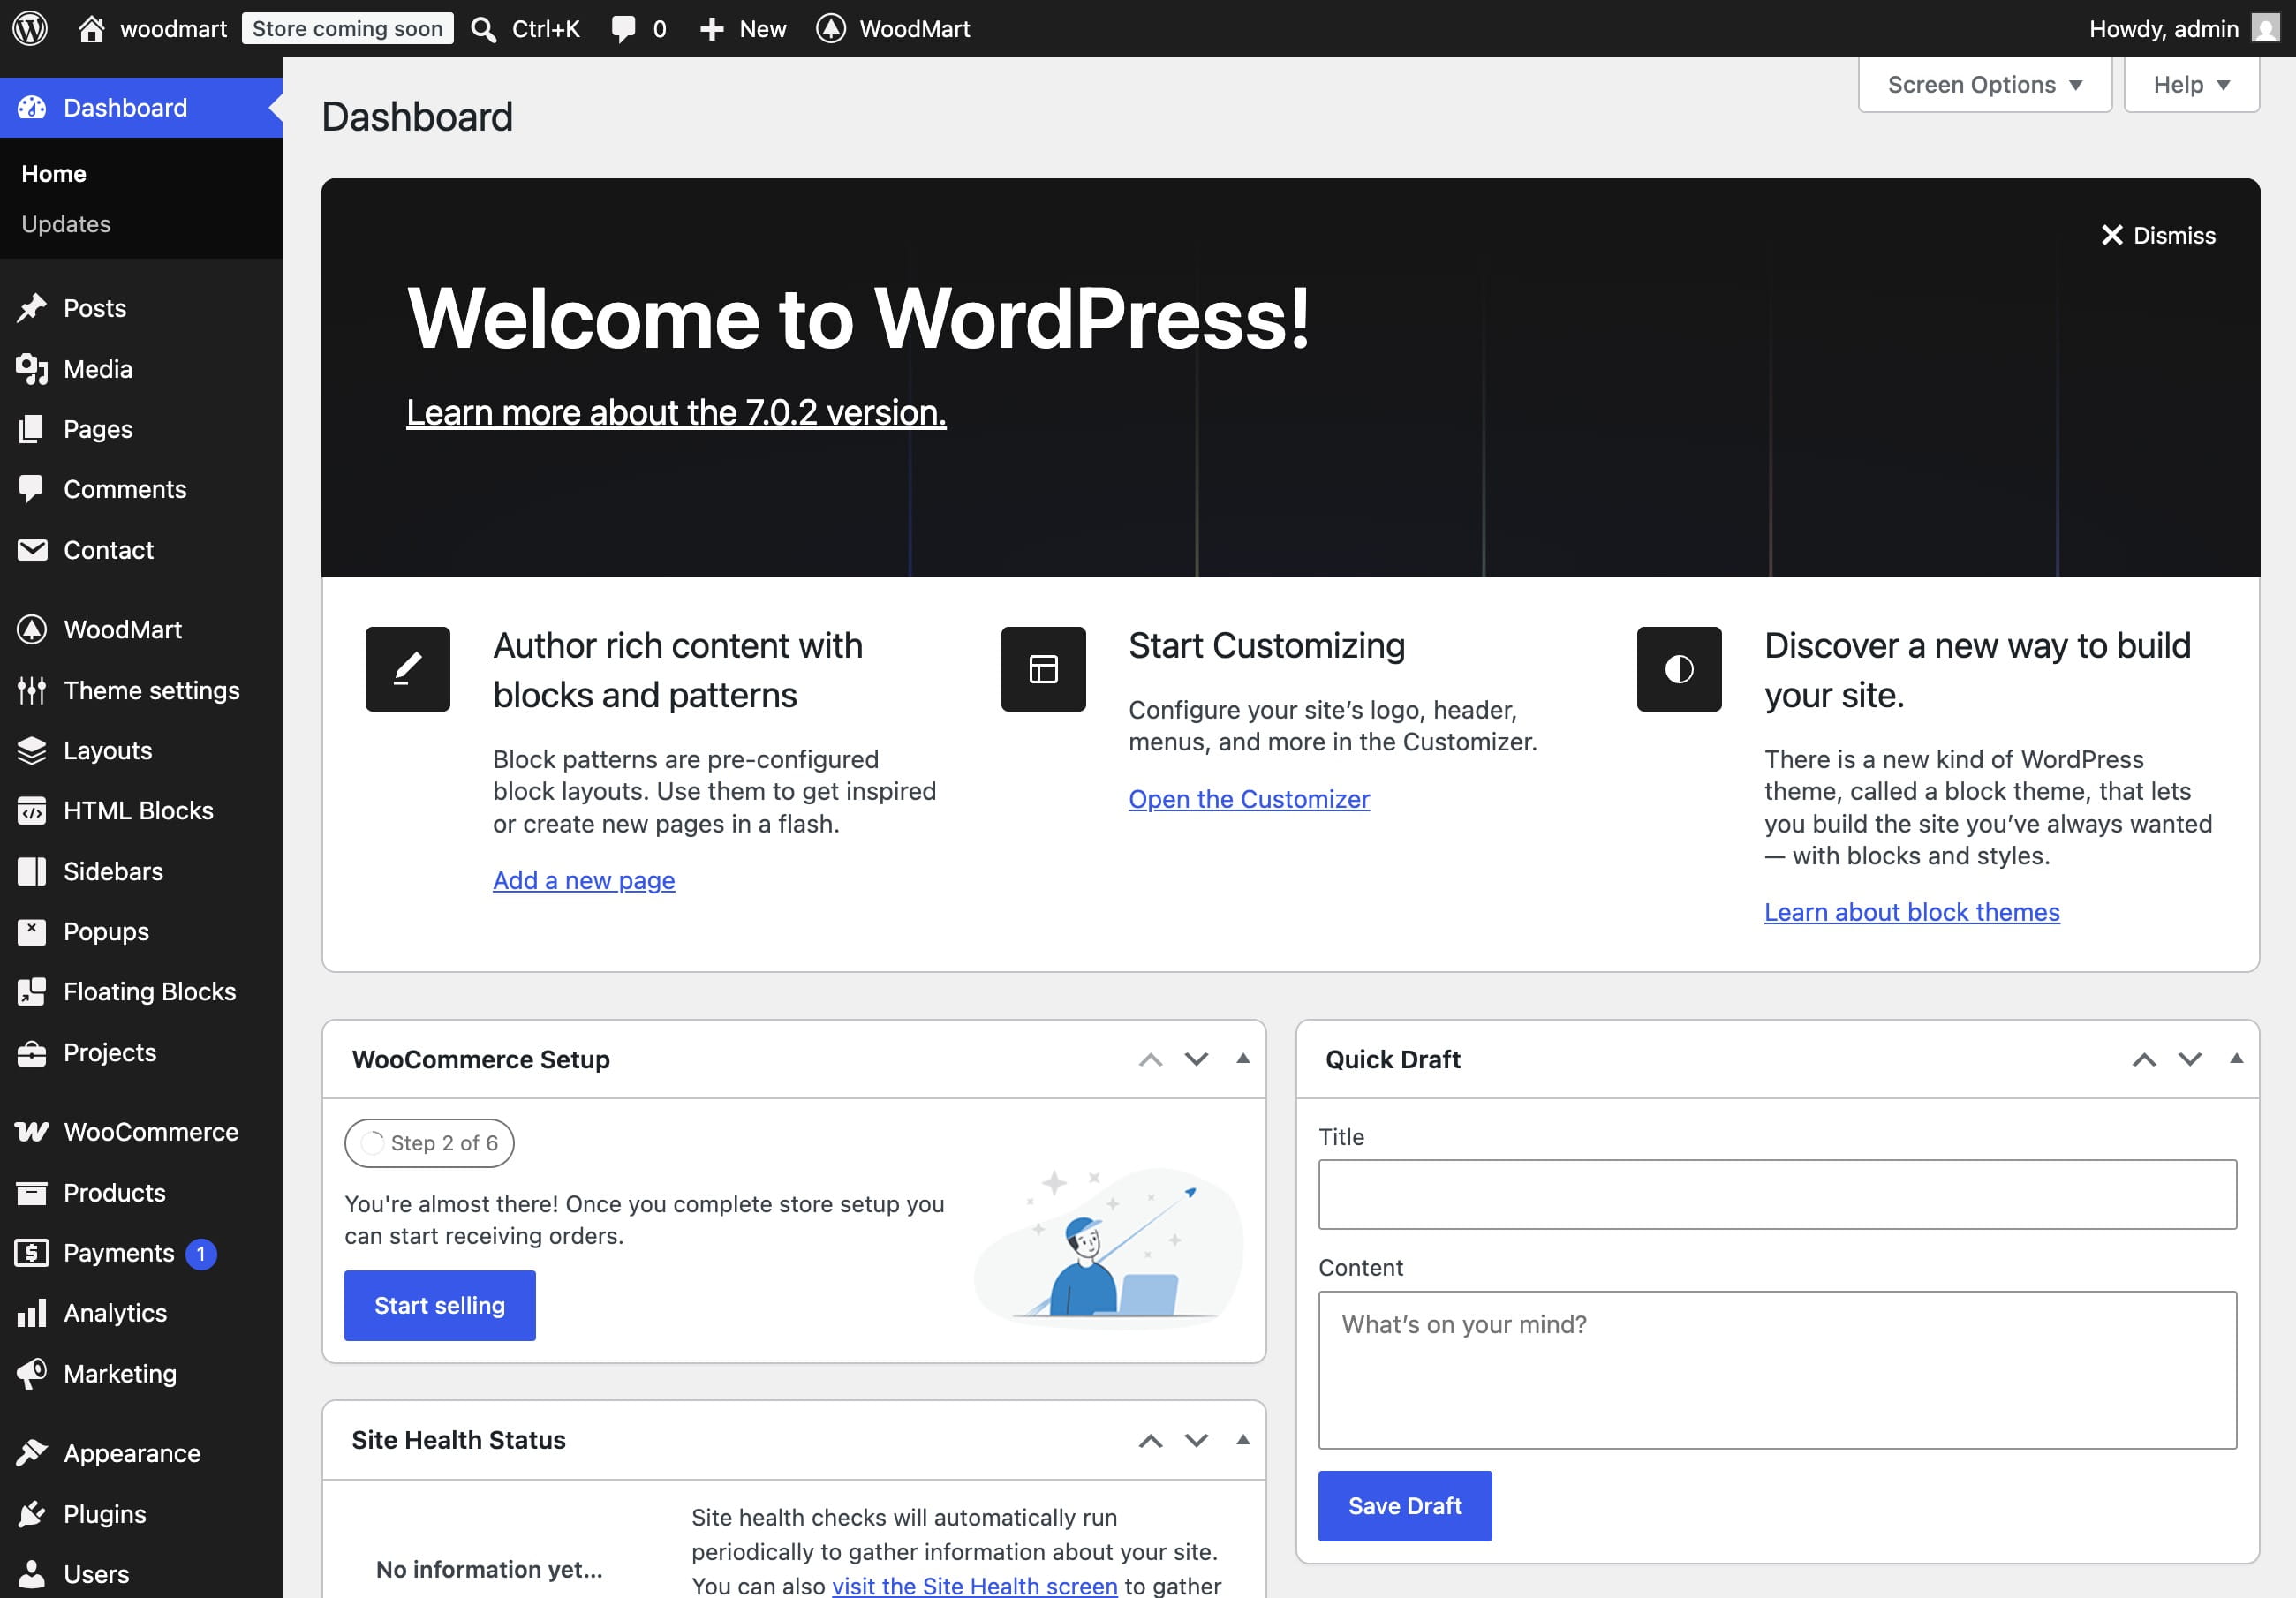
Task: Click the Open the Customizer link
Action: point(1249,799)
